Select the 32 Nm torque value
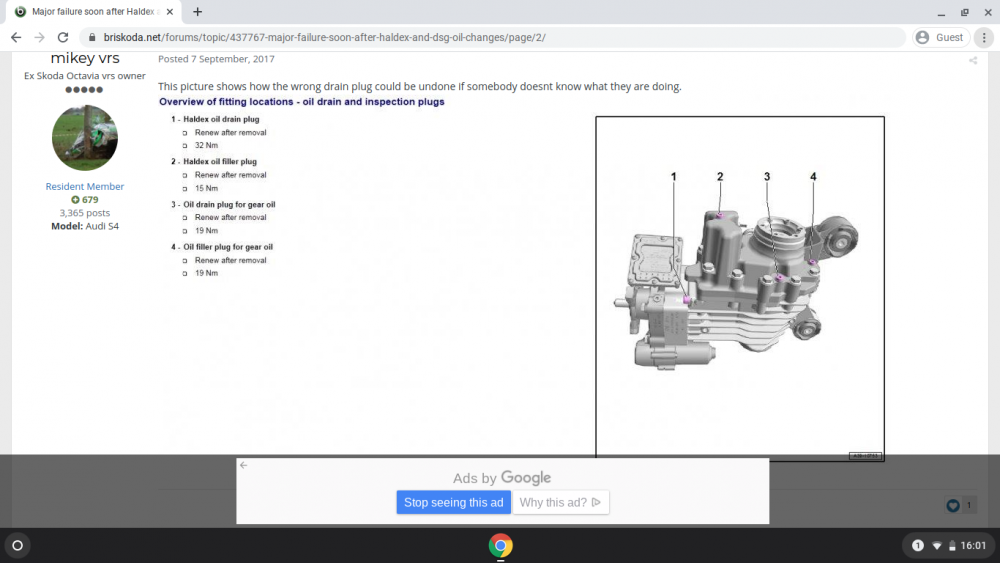This screenshot has height=563, width=1000. (206, 145)
